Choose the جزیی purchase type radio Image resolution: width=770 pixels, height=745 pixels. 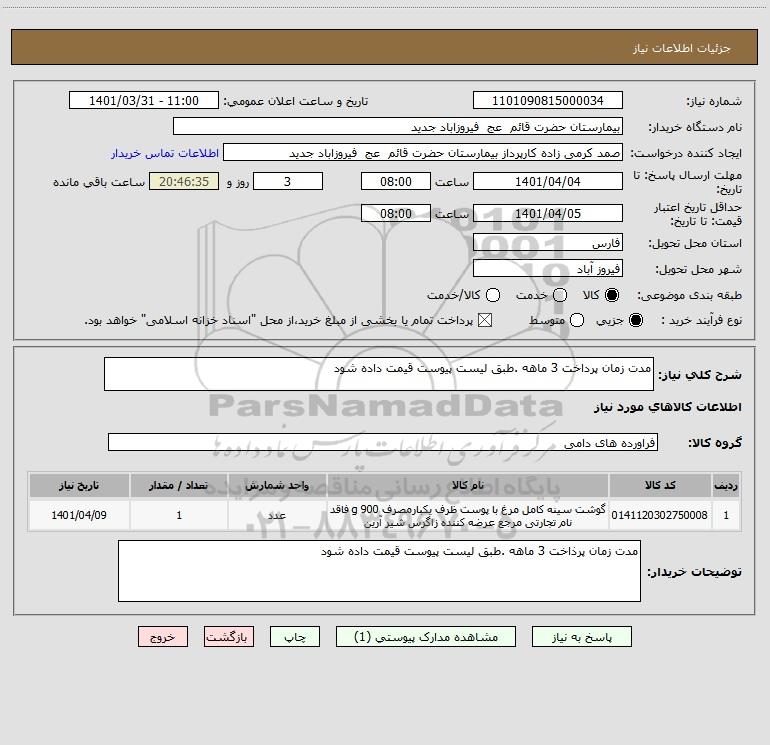tap(635, 320)
